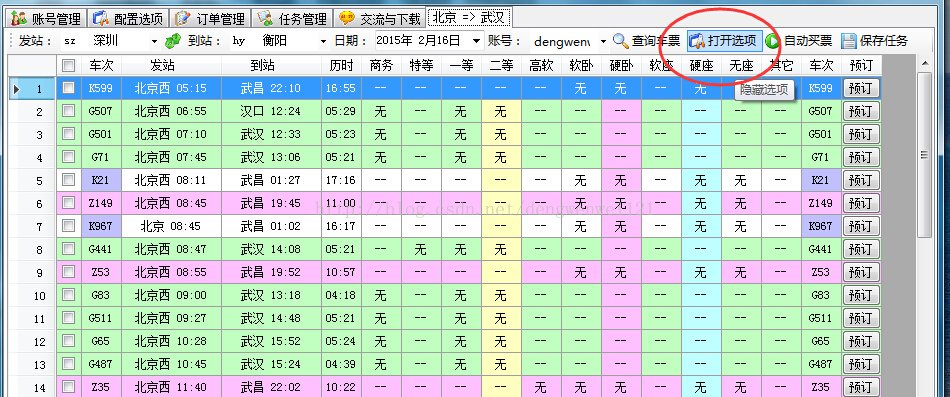Check the box for train G507

(x=69, y=111)
